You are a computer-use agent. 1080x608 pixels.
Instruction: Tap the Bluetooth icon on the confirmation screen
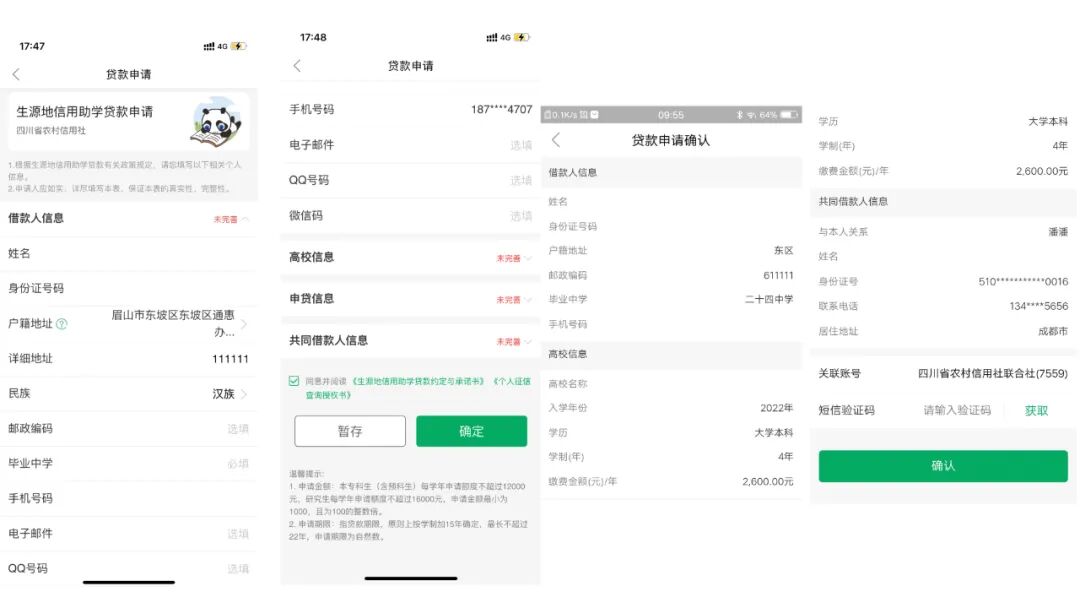coord(740,114)
